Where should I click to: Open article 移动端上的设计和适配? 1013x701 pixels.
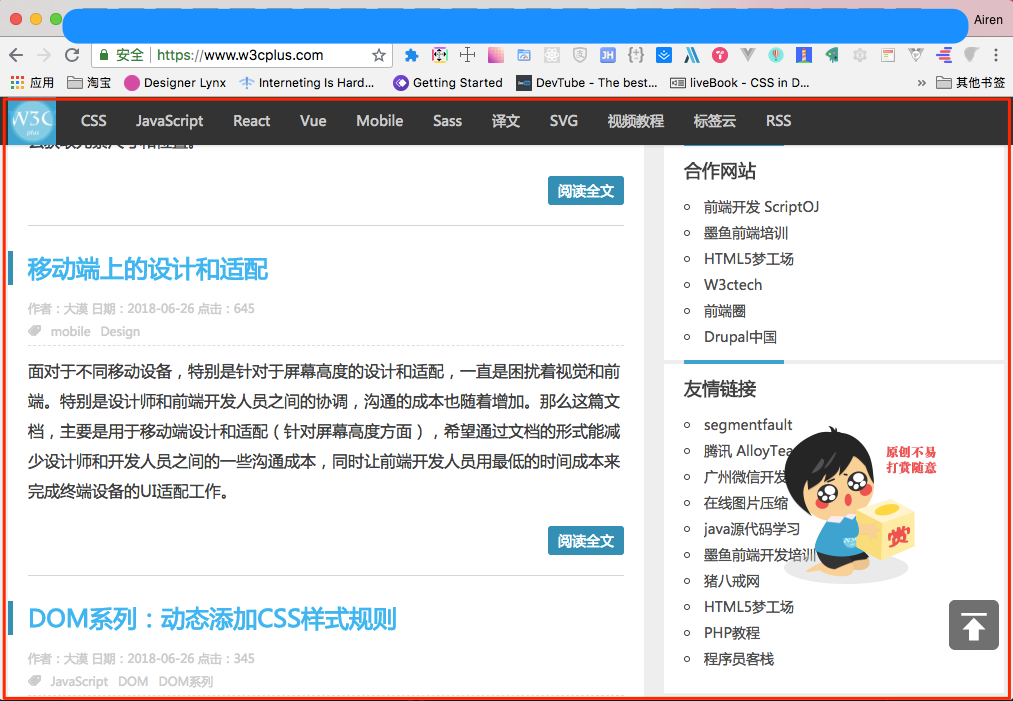pos(147,269)
